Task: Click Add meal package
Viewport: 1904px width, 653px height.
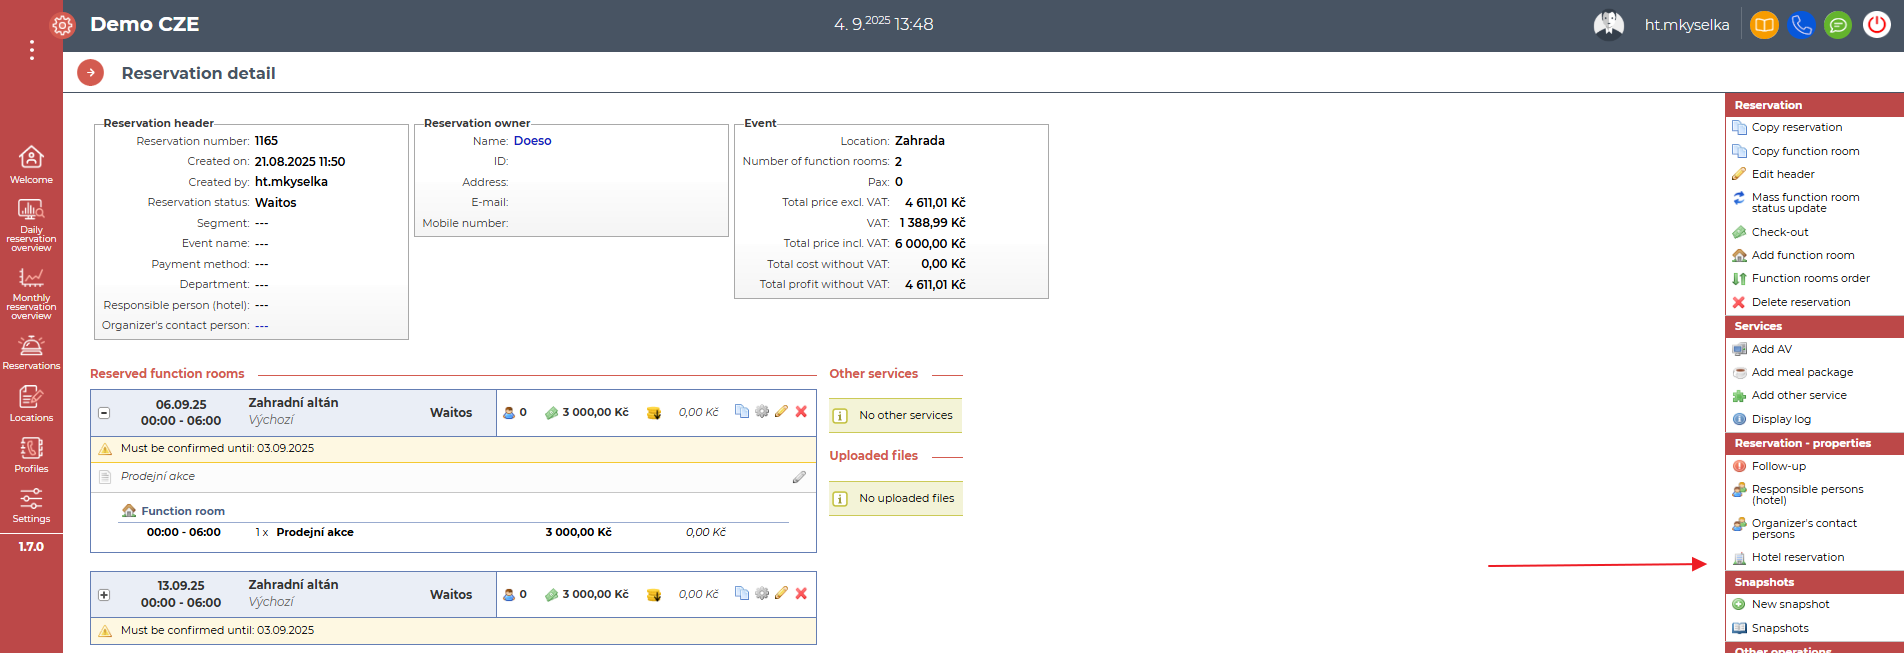Action: tap(1802, 372)
